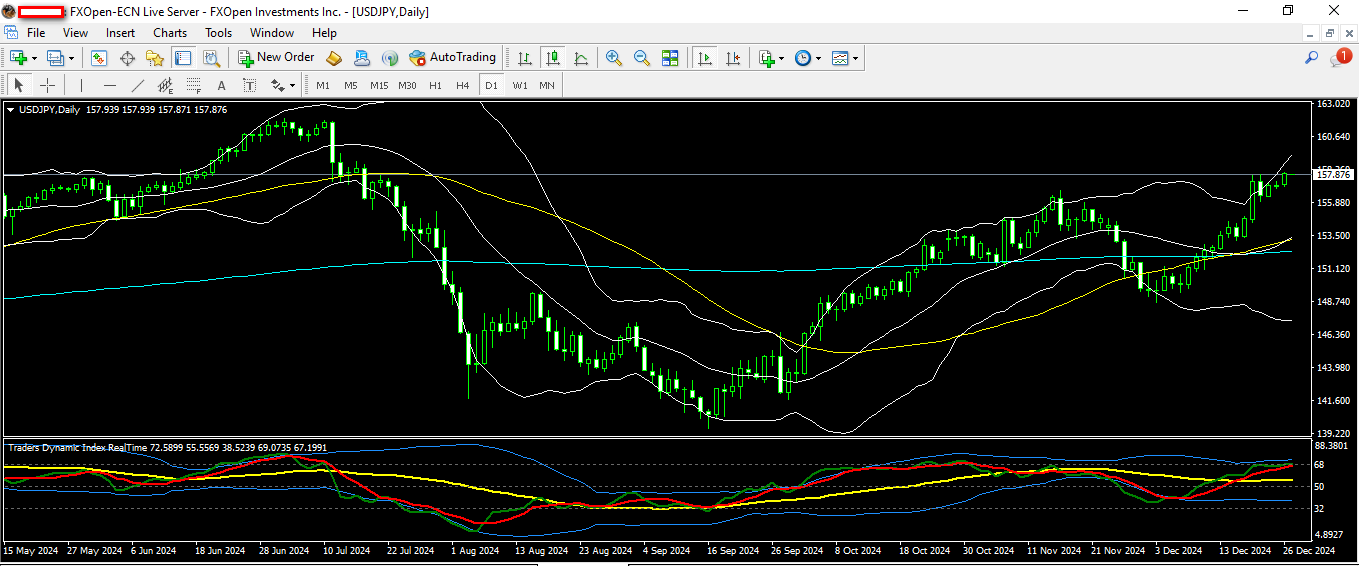Screen dimensions: 1359x566
Task: Open the search magnifier icon
Action: click(1312, 58)
